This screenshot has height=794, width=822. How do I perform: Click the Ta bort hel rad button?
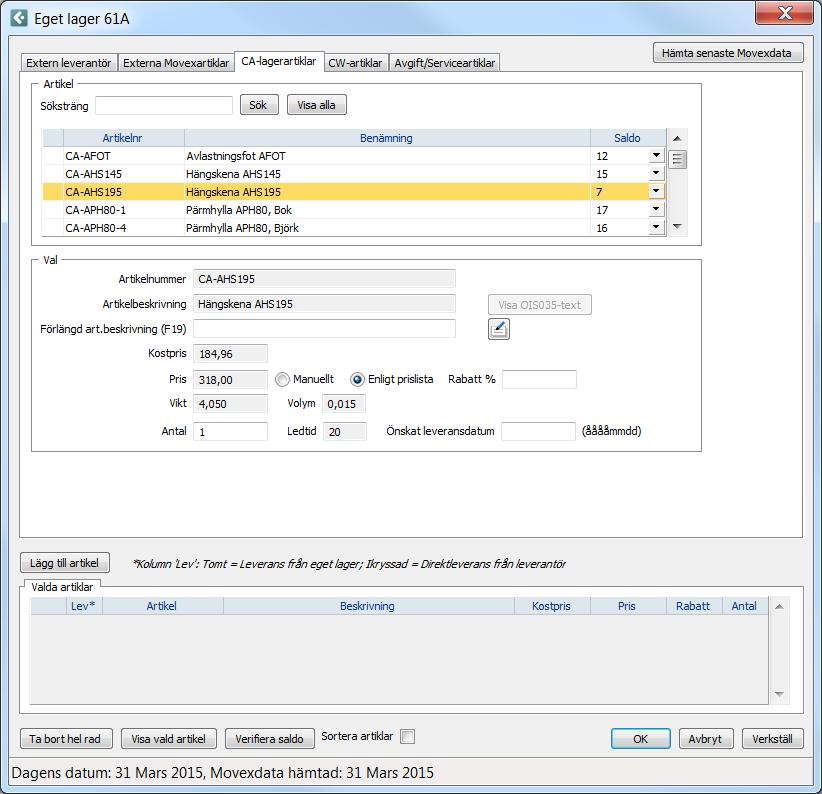pos(66,739)
